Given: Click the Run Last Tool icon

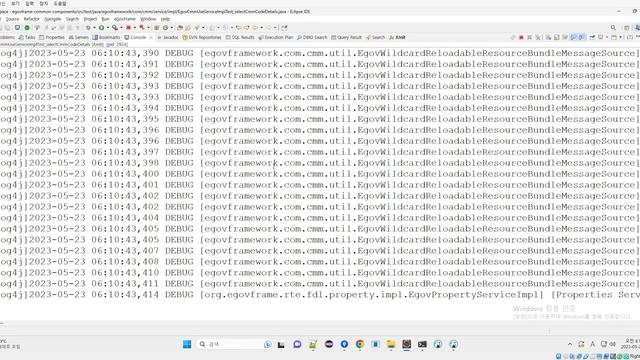Looking at the screenshot, I should (x=115, y=28).
